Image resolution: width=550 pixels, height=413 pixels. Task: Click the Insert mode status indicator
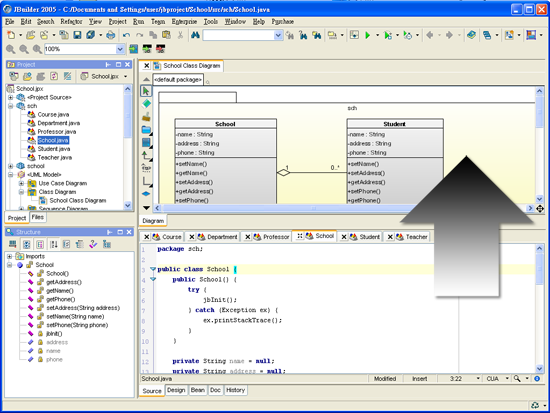coord(420,379)
